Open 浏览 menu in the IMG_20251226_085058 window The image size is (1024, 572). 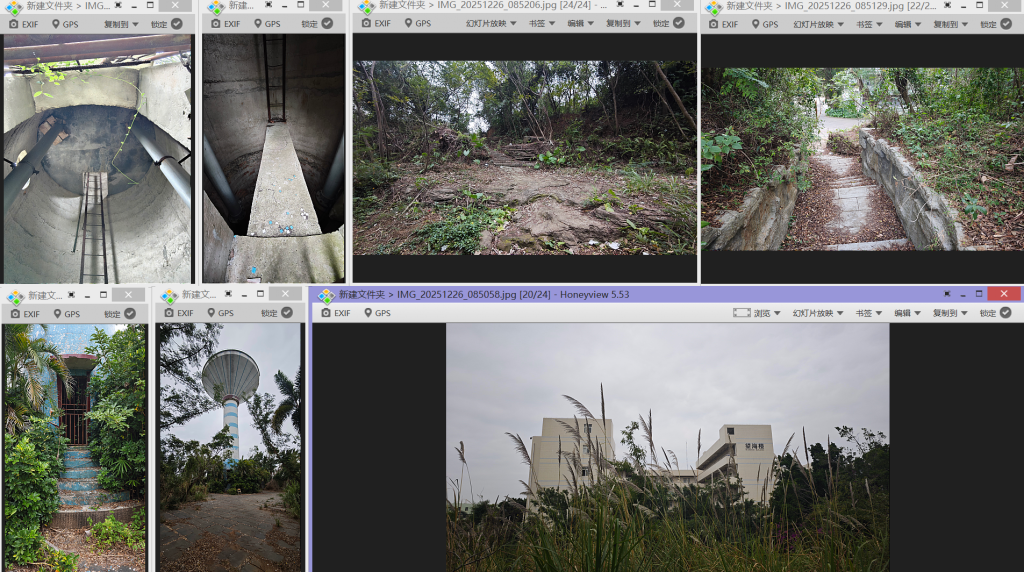coord(757,313)
